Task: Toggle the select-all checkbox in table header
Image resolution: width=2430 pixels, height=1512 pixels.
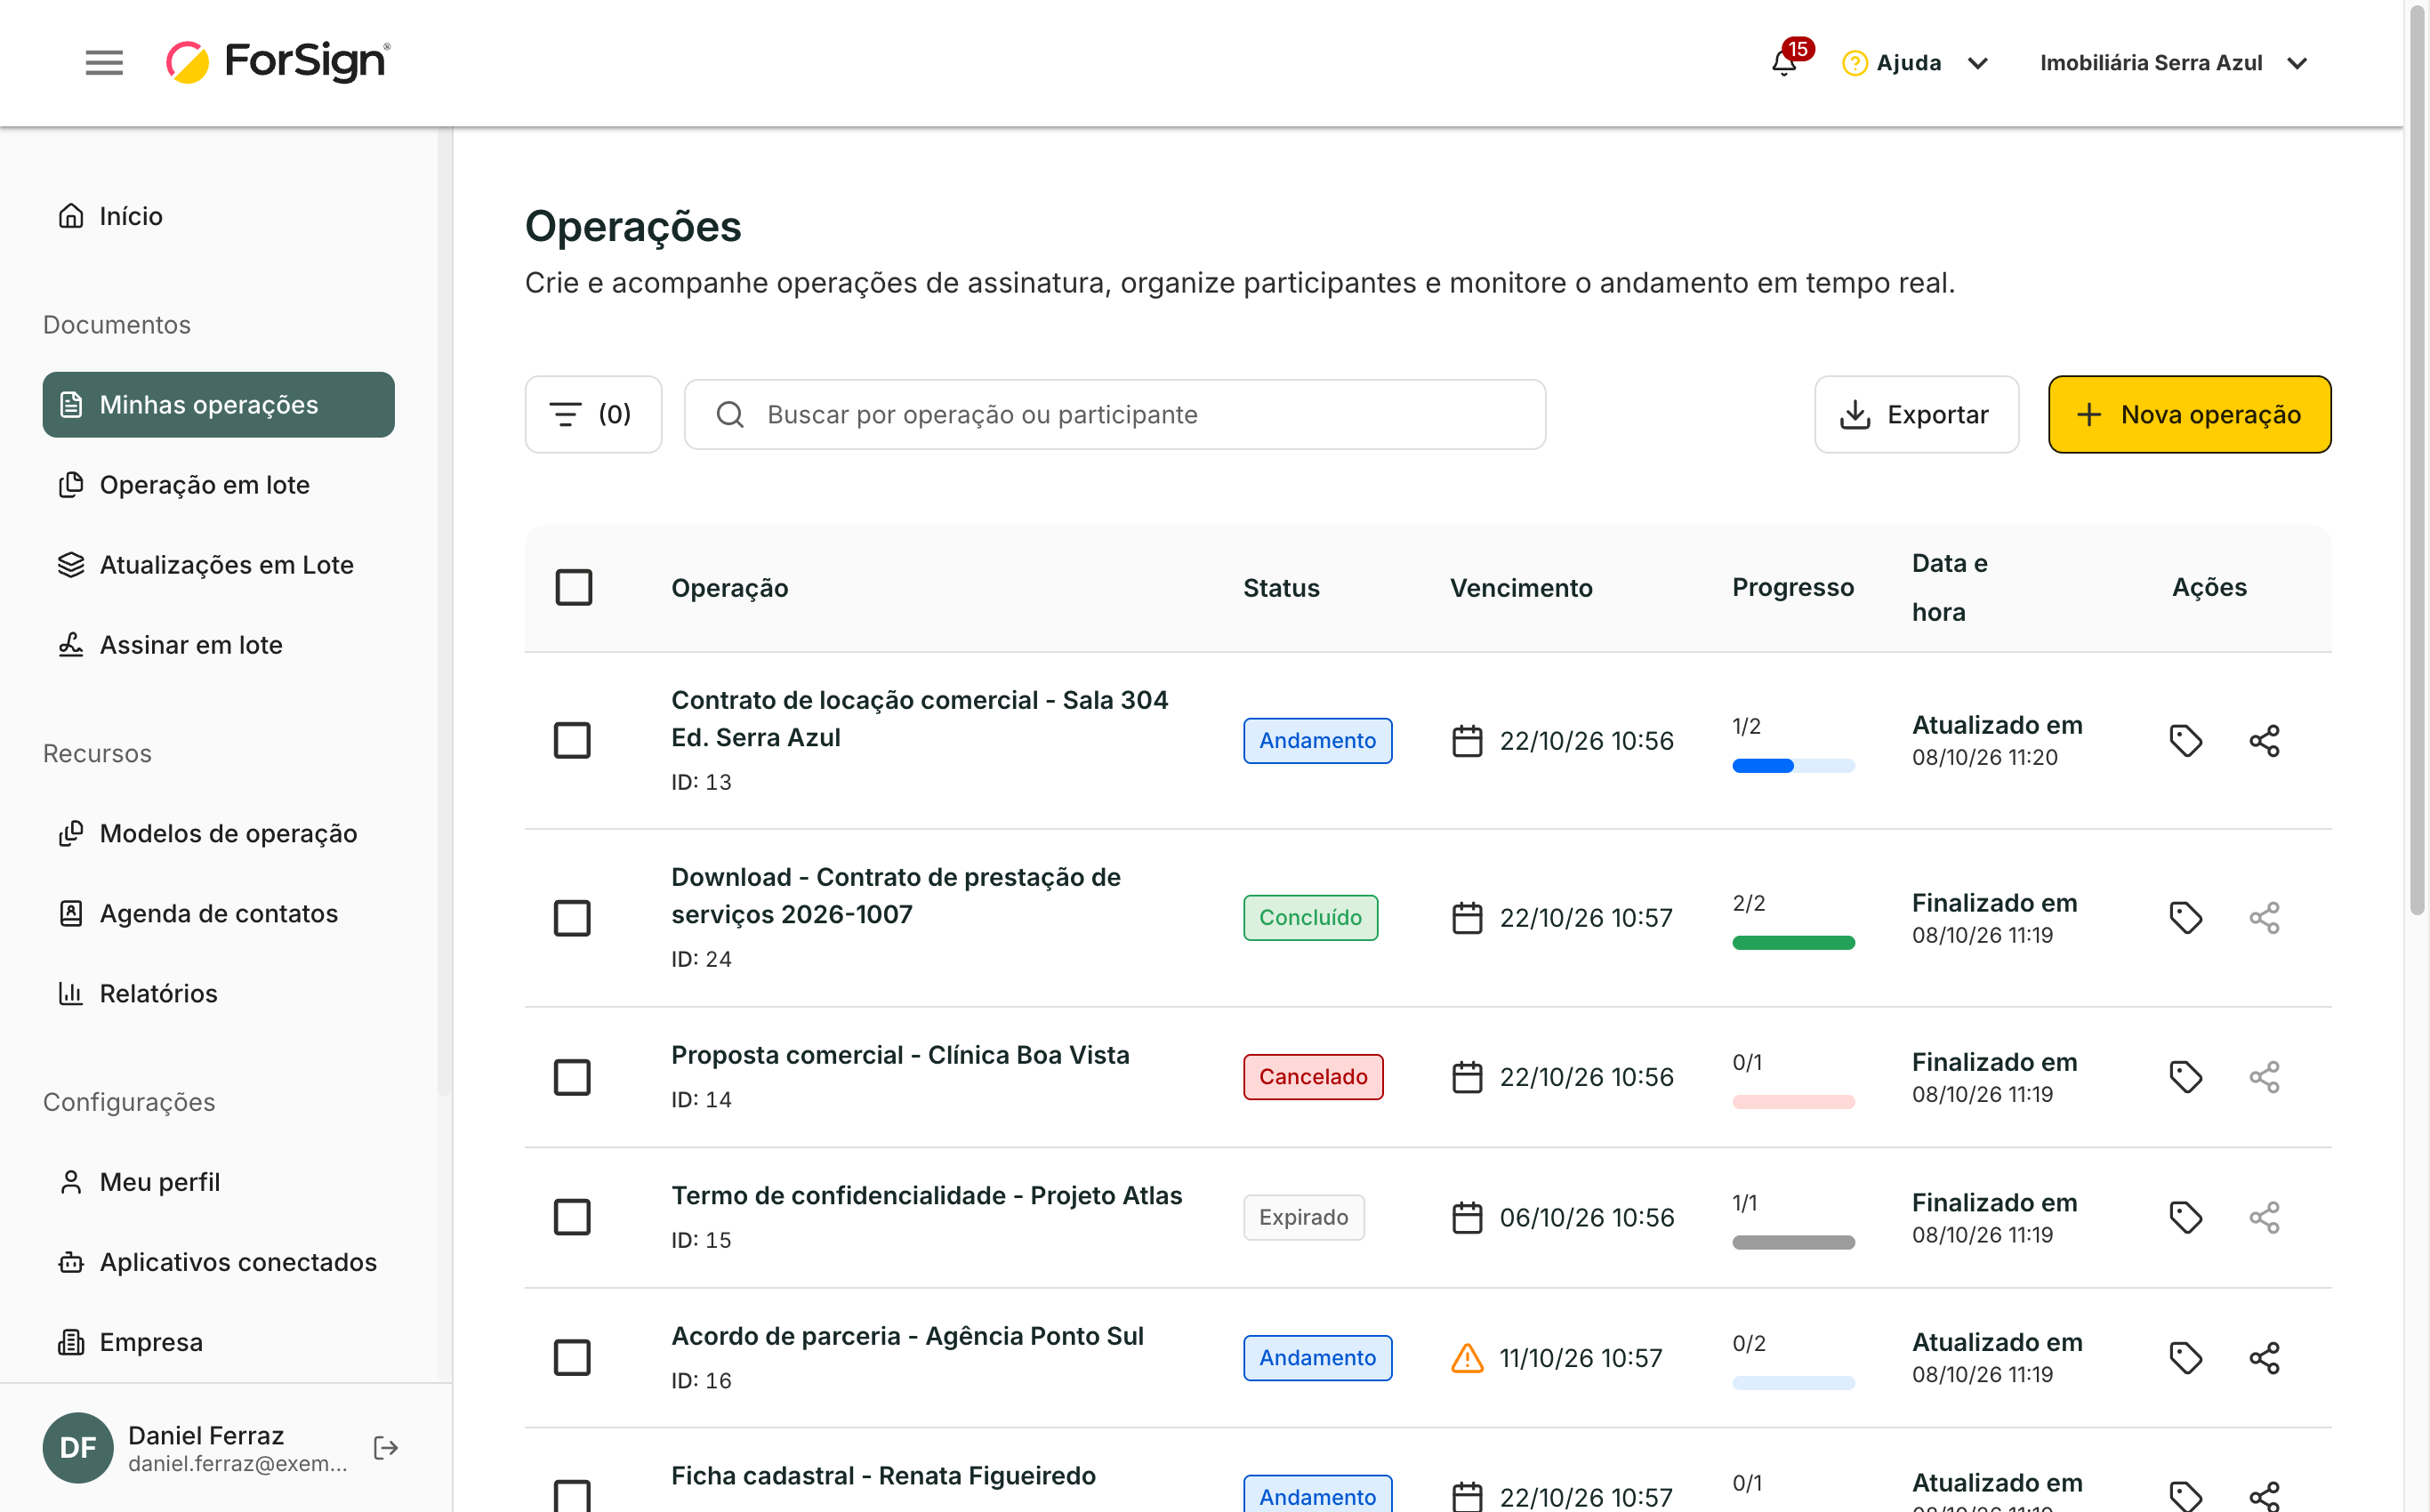Action: pyautogui.click(x=574, y=587)
